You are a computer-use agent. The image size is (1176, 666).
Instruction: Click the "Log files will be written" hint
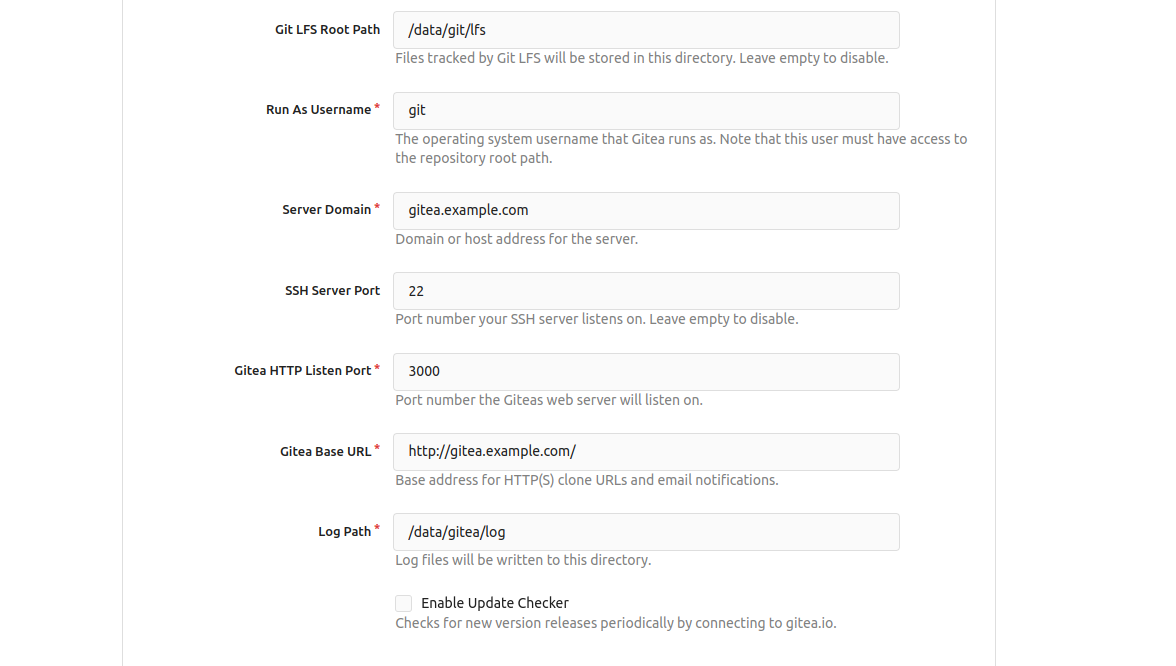coord(523,560)
